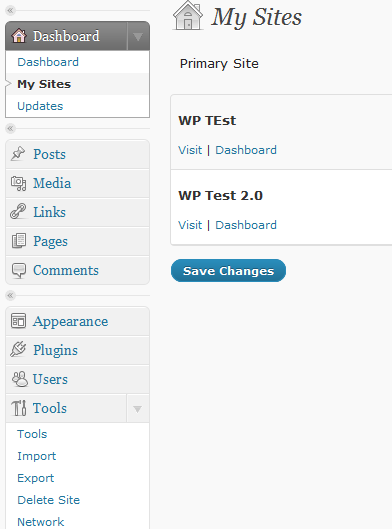Click the Tools wrench icon
This screenshot has width=392, height=529.
click(x=19, y=408)
